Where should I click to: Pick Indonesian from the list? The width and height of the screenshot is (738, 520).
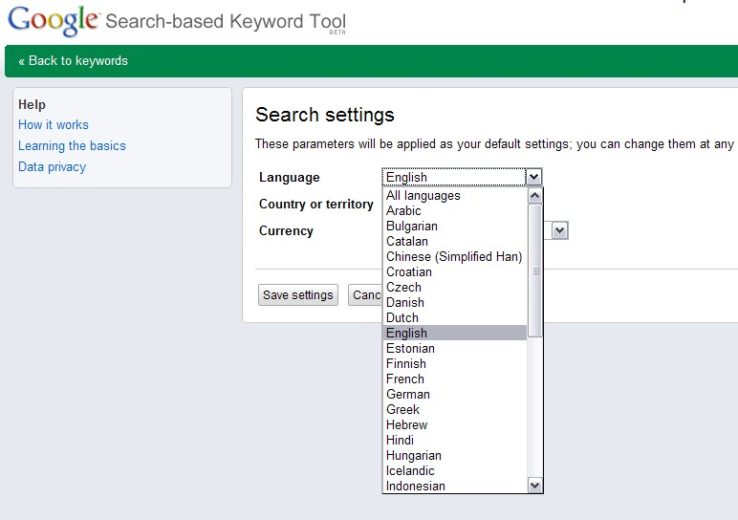tap(455, 486)
